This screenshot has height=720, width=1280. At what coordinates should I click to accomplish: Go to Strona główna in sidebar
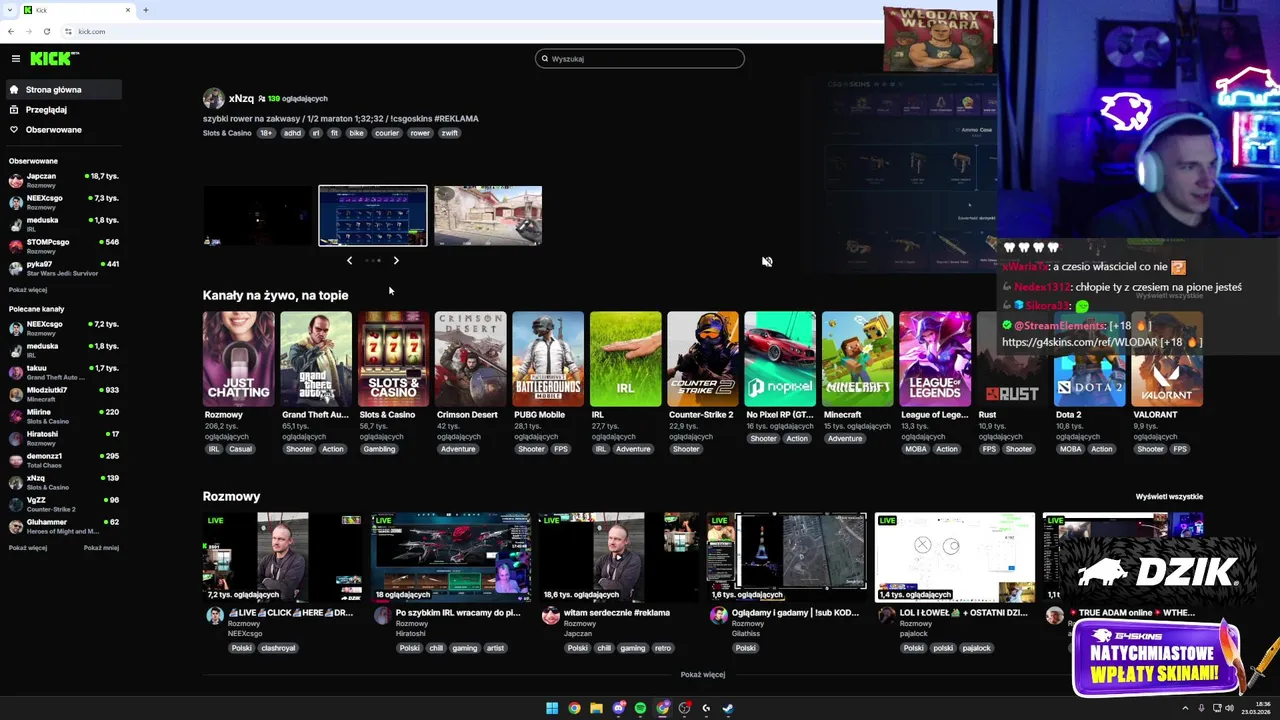(x=62, y=90)
